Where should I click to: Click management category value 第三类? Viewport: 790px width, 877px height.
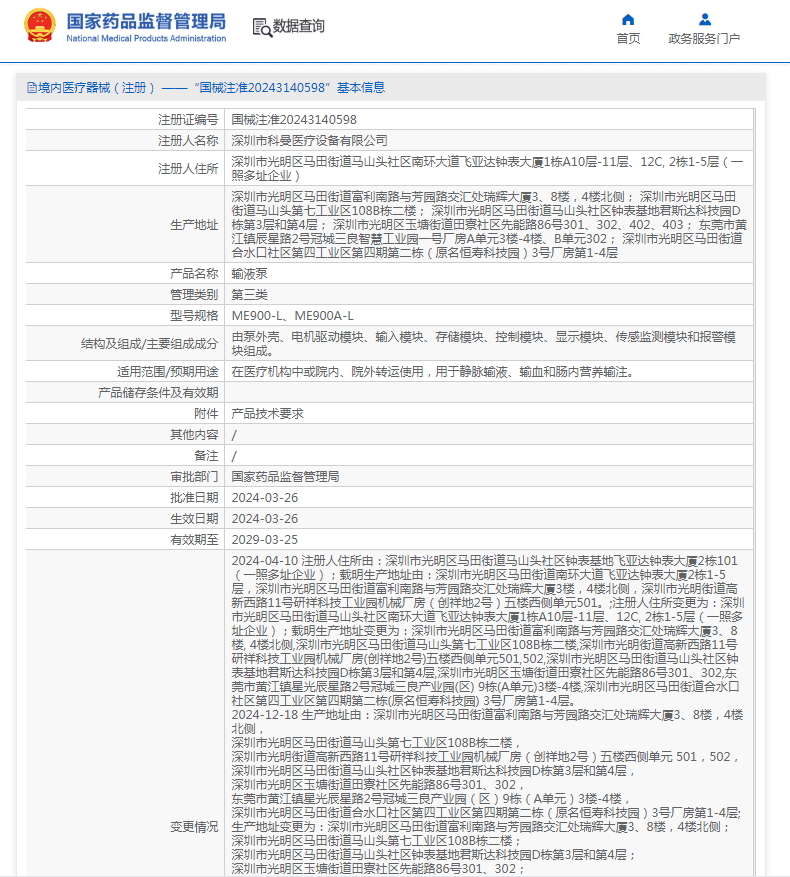coord(250,295)
